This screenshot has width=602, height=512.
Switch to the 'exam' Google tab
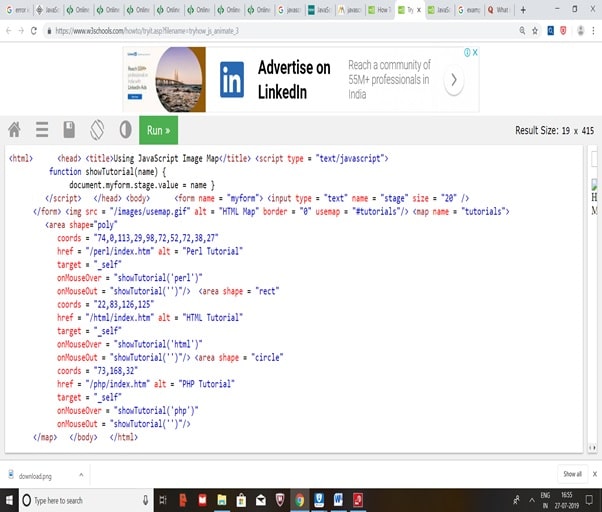click(x=469, y=10)
